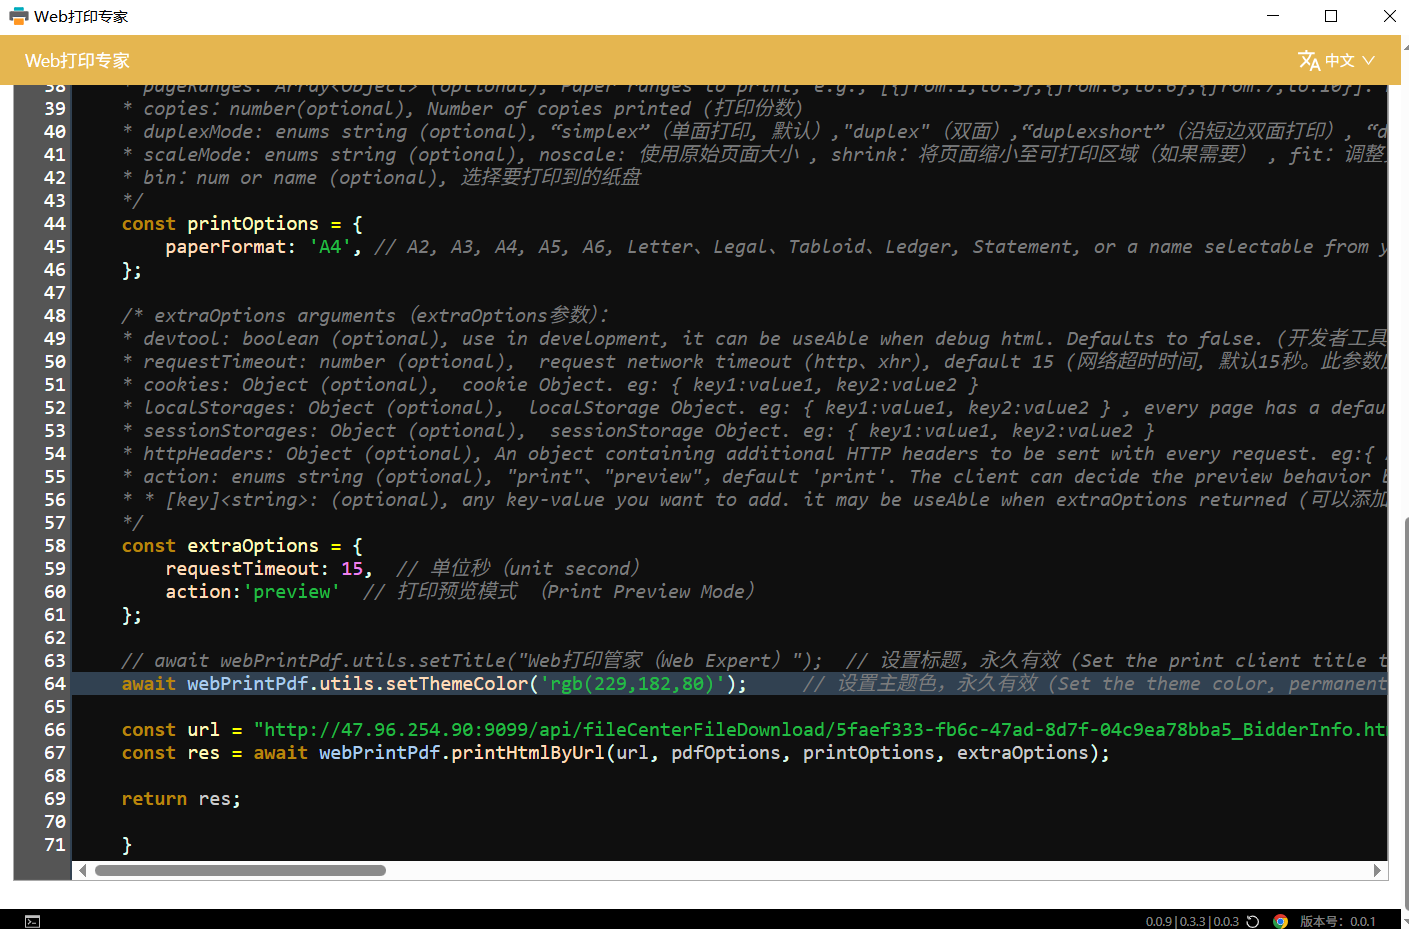This screenshot has height=929, width=1409.
Task: Maximize the Web打印专家 window
Action: 1331,16
